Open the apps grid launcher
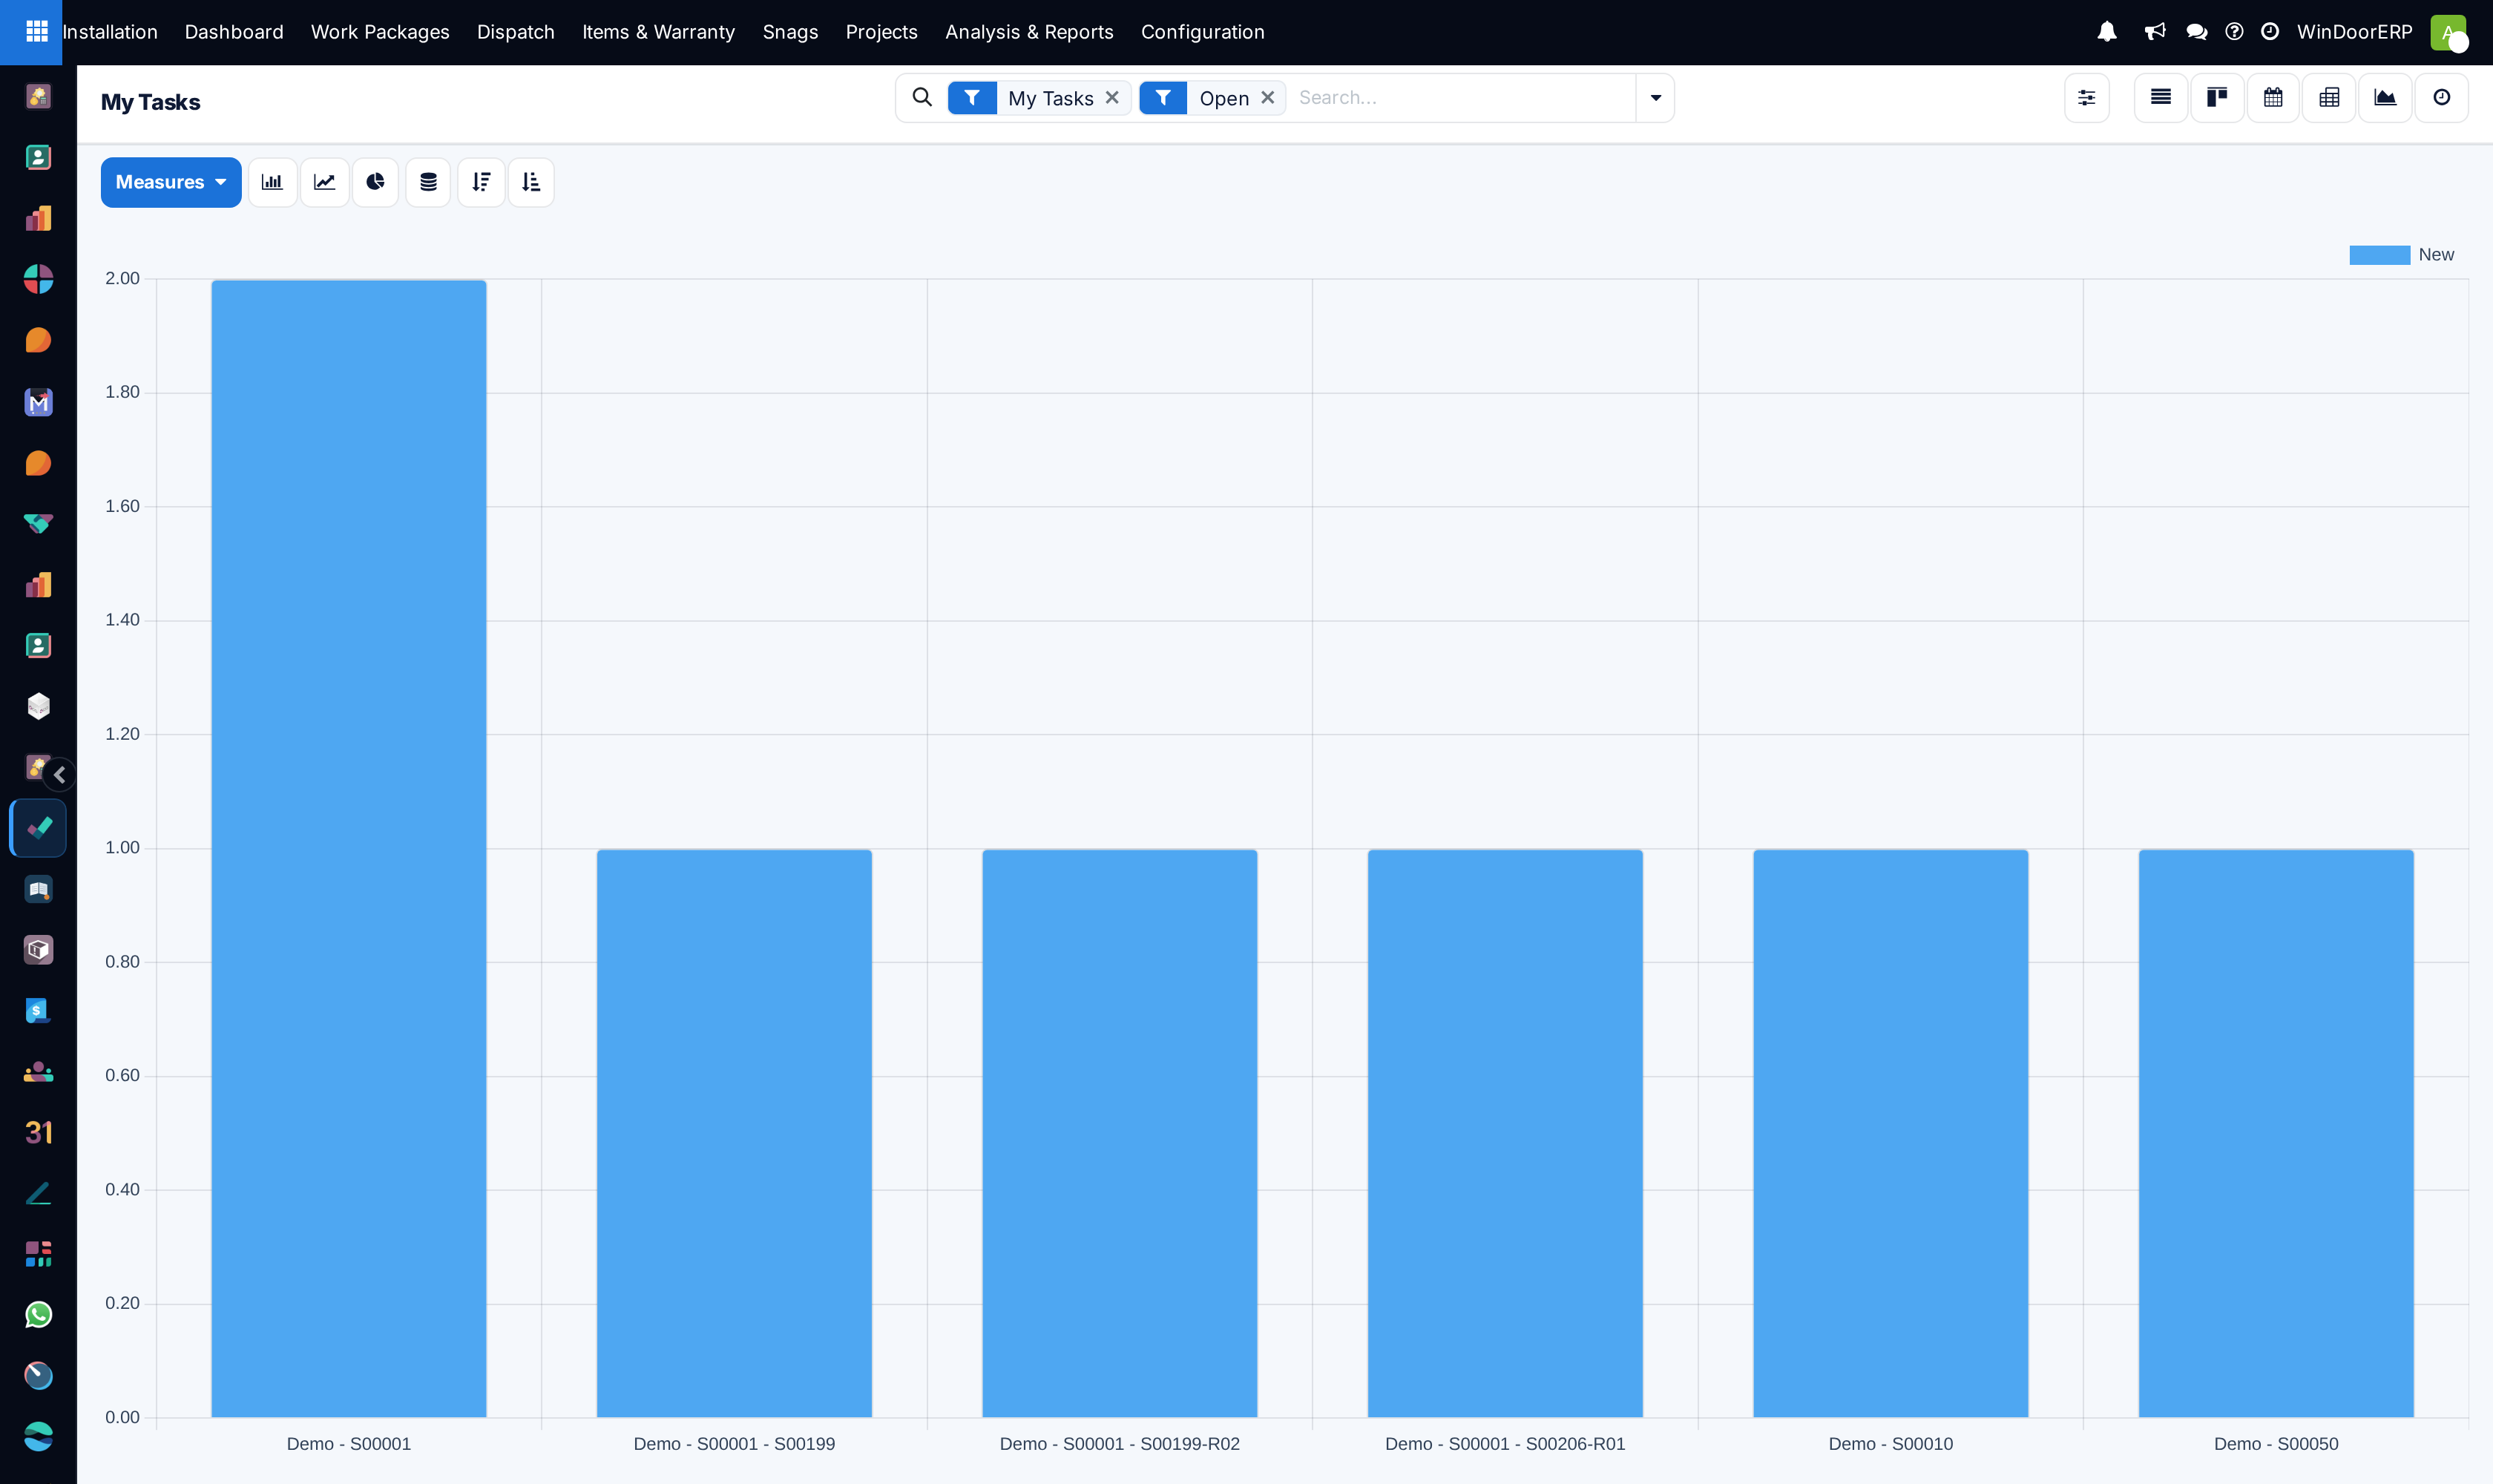The width and height of the screenshot is (2493, 1484). pos(36,32)
